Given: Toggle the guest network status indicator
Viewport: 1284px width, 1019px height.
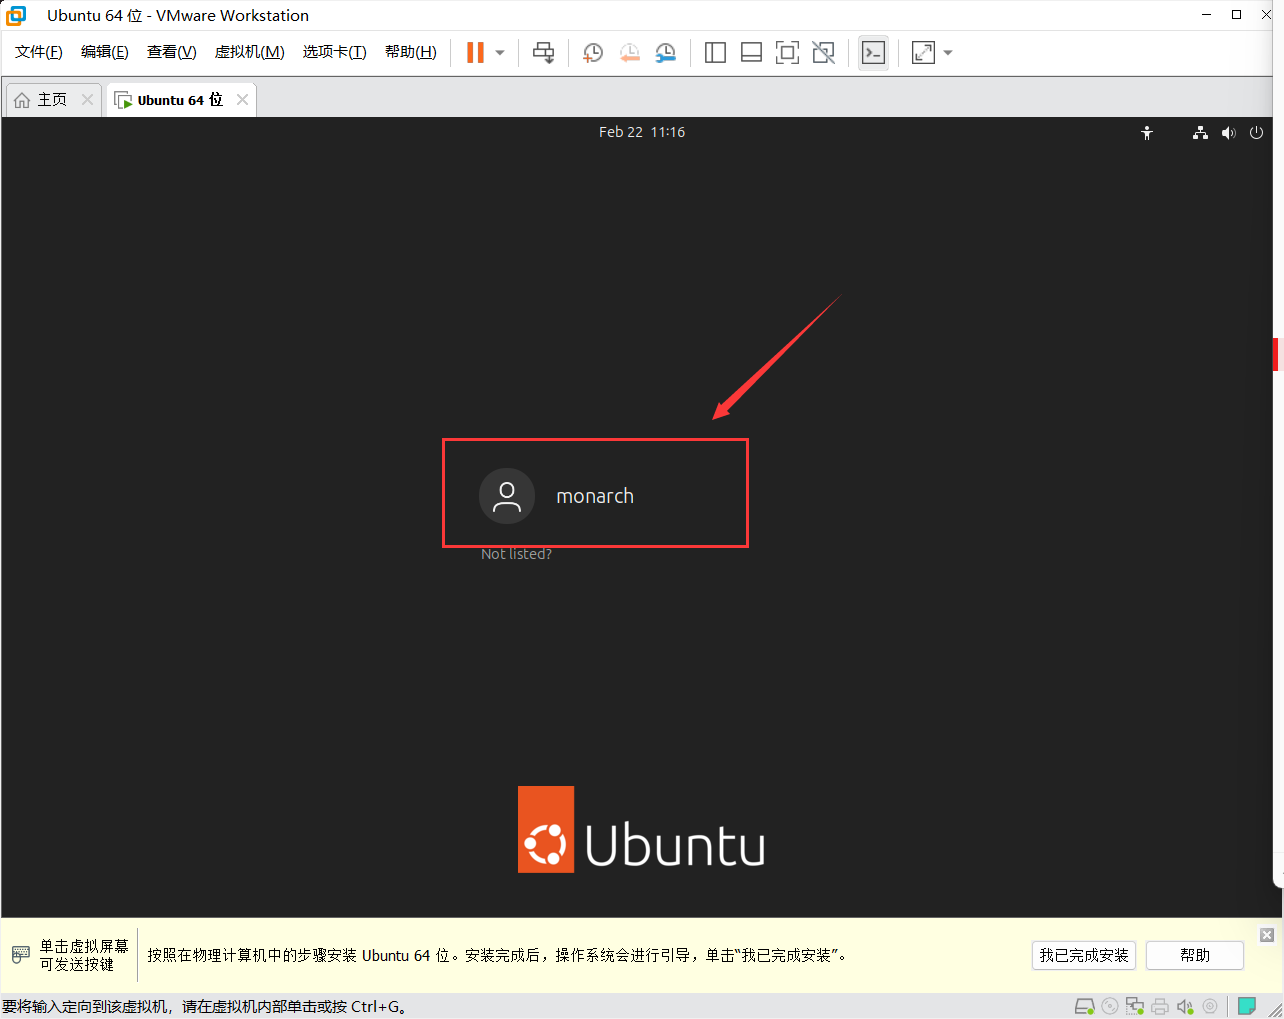Looking at the screenshot, I should tap(1200, 132).
